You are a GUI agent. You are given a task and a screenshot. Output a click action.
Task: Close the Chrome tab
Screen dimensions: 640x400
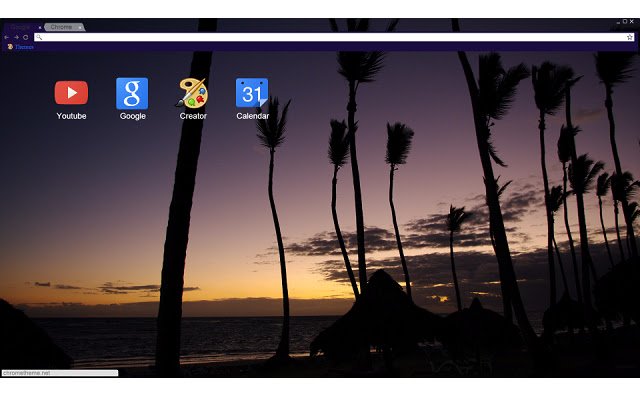point(80,28)
